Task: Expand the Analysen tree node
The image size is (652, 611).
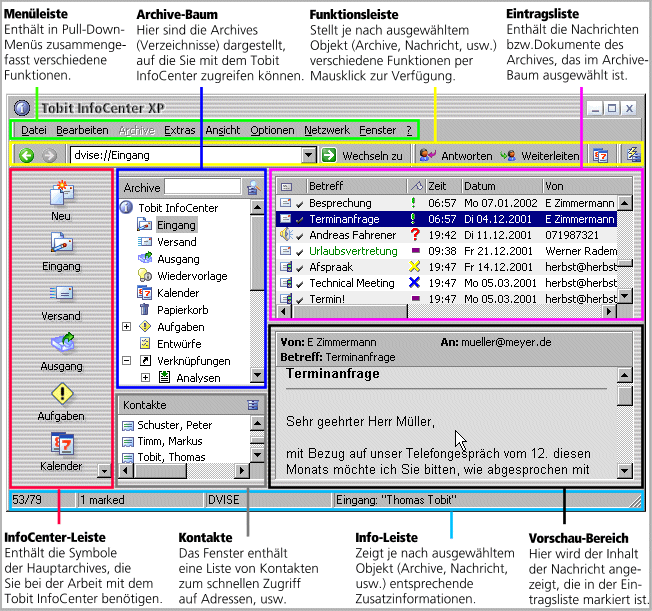Action: tap(145, 377)
